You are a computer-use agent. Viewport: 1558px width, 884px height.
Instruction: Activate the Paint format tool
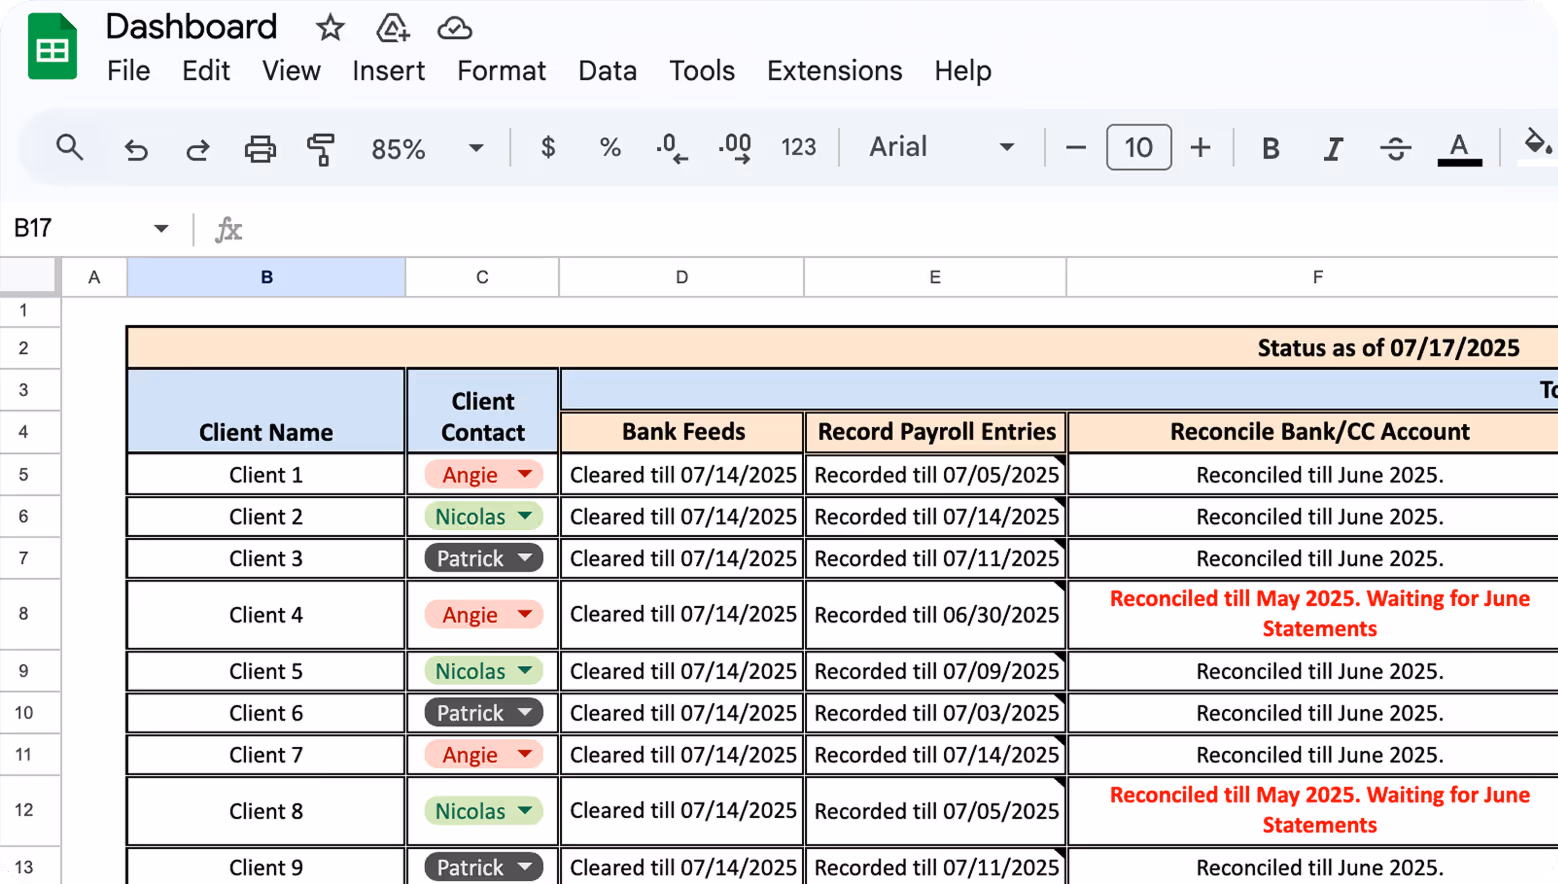pos(322,147)
